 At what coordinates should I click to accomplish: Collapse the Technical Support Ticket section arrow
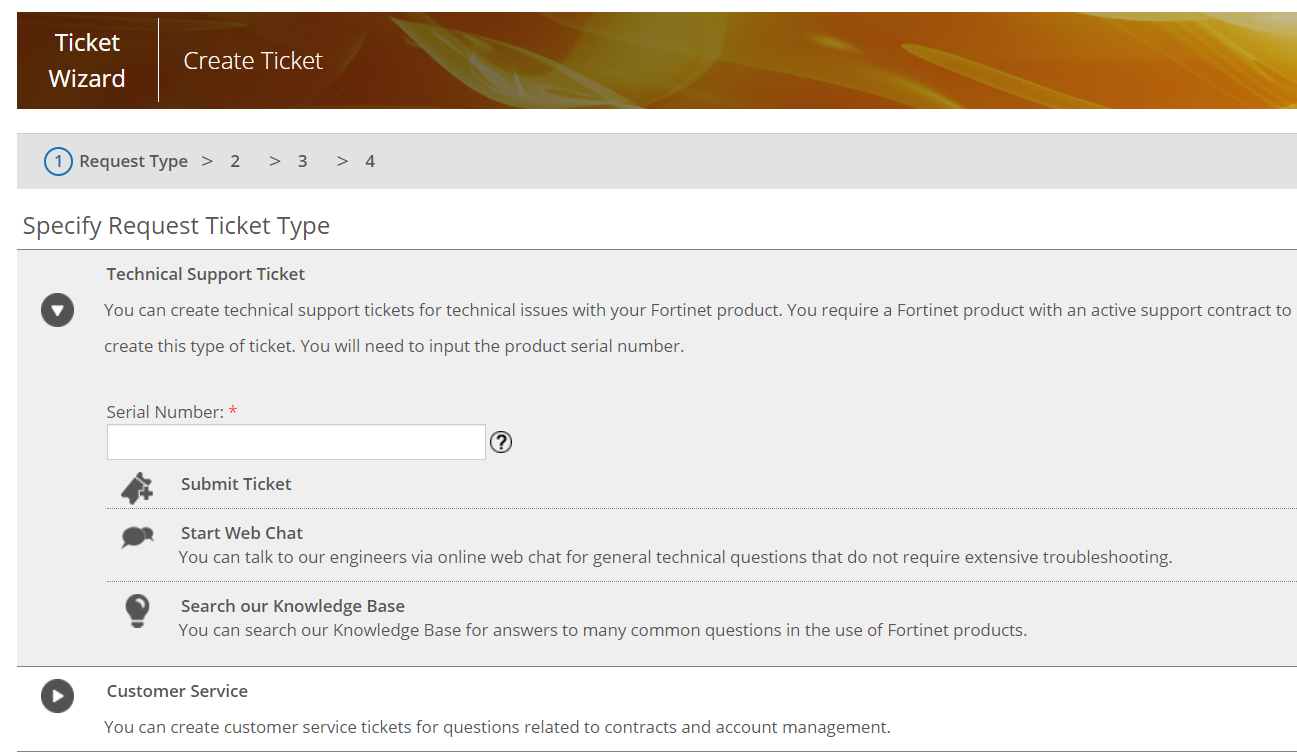(x=57, y=311)
